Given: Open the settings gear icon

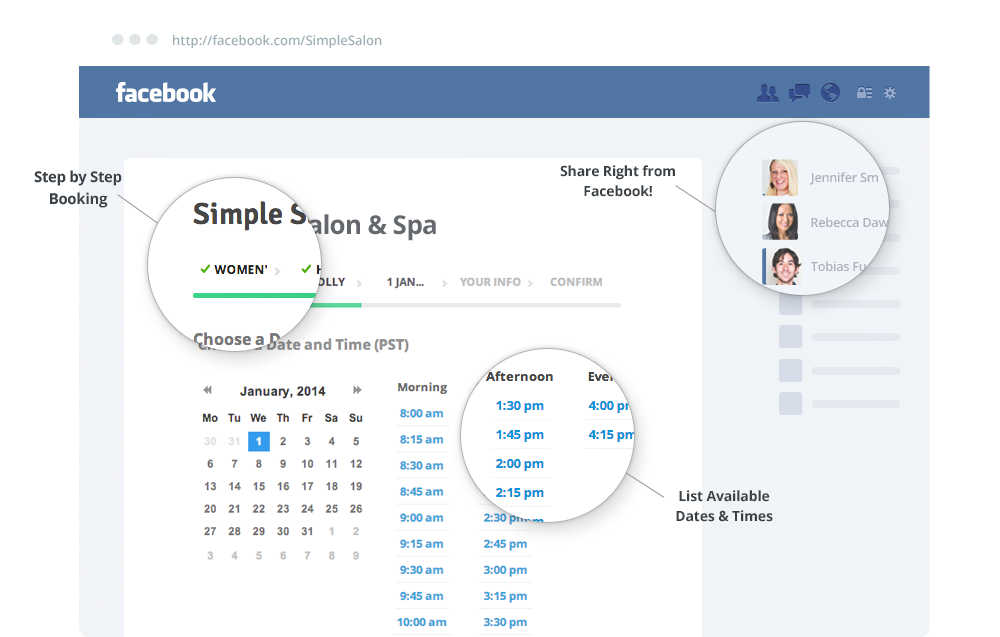Looking at the screenshot, I should pos(890,93).
